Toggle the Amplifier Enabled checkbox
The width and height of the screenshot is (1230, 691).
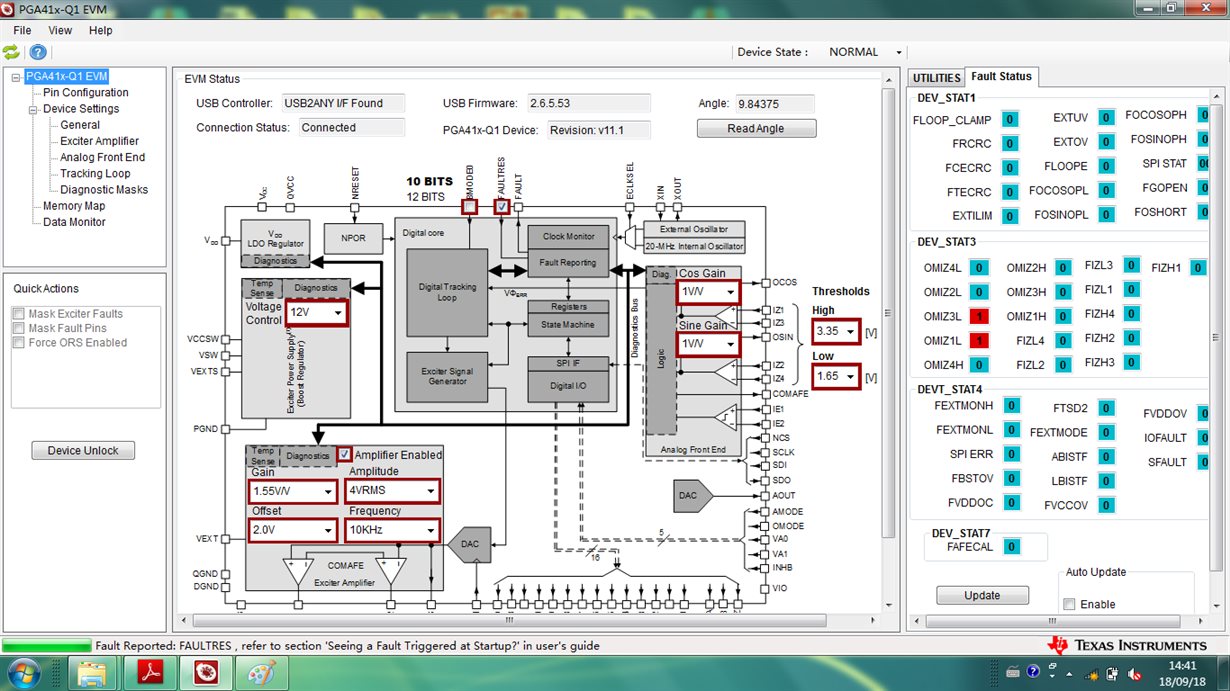click(x=344, y=454)
